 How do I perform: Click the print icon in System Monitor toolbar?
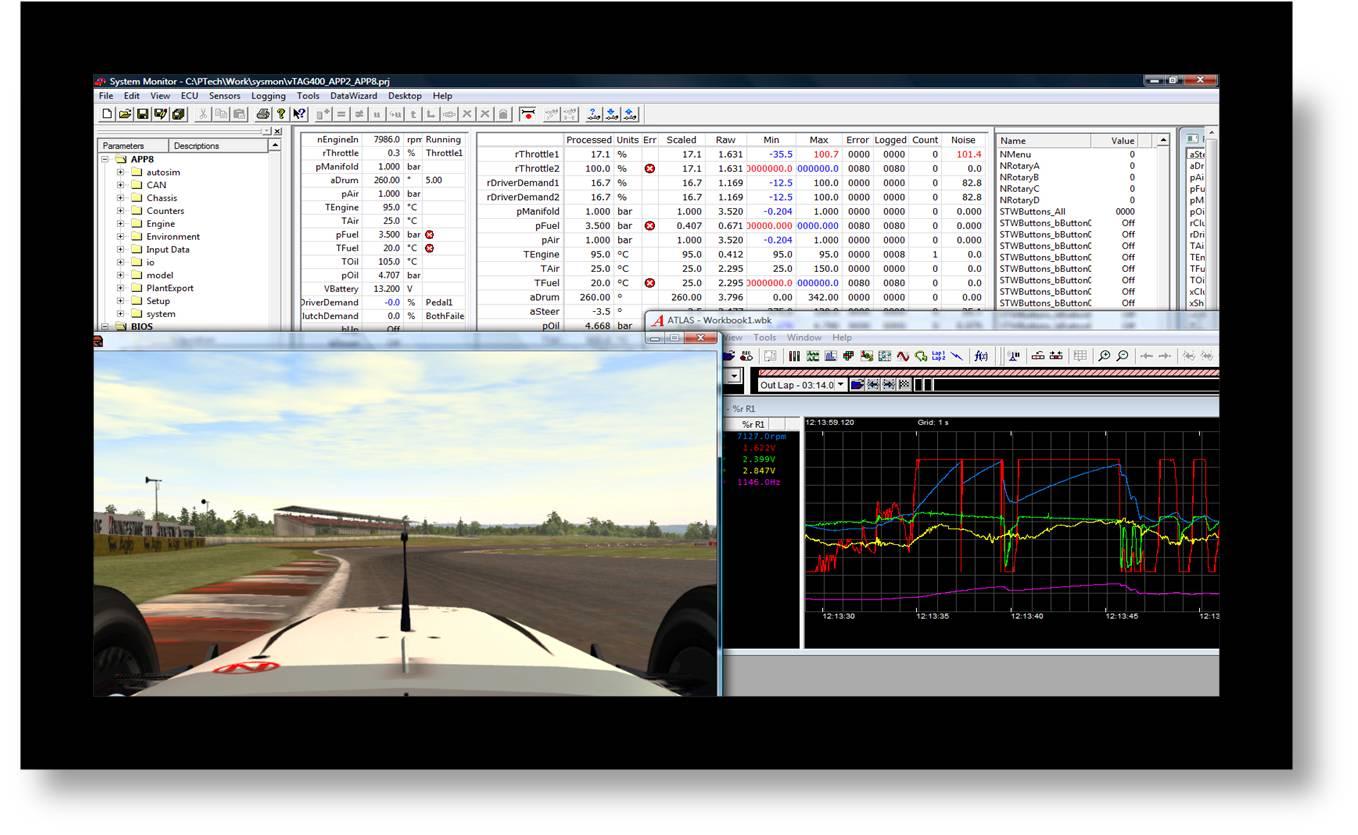point(262,114)
